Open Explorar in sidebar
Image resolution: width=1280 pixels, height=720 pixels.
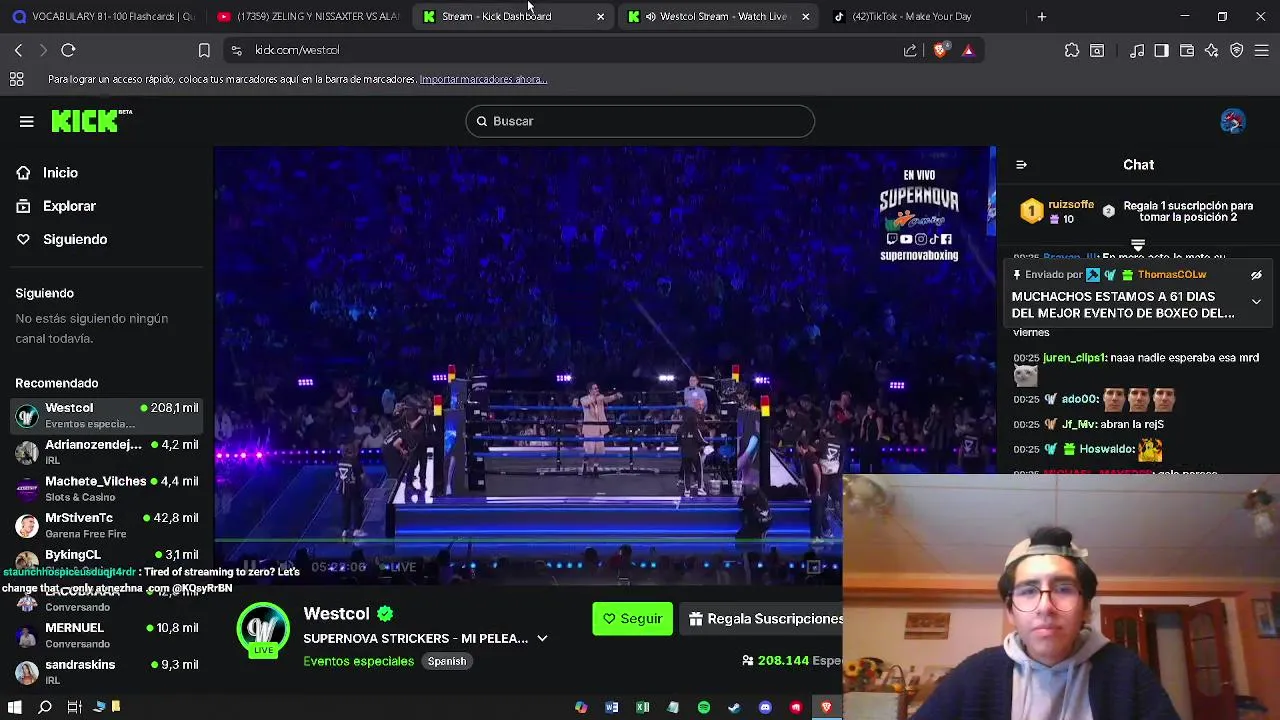69,206
